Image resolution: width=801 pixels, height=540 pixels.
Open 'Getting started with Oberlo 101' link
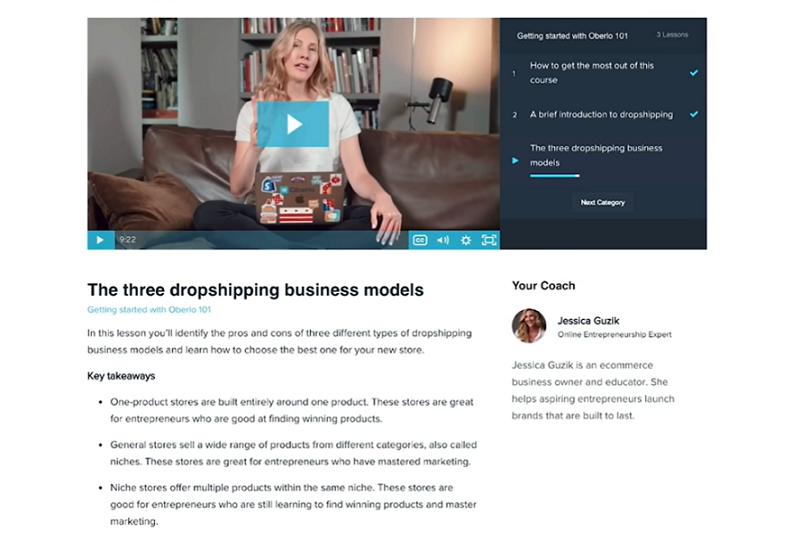(x=149, y=310)
